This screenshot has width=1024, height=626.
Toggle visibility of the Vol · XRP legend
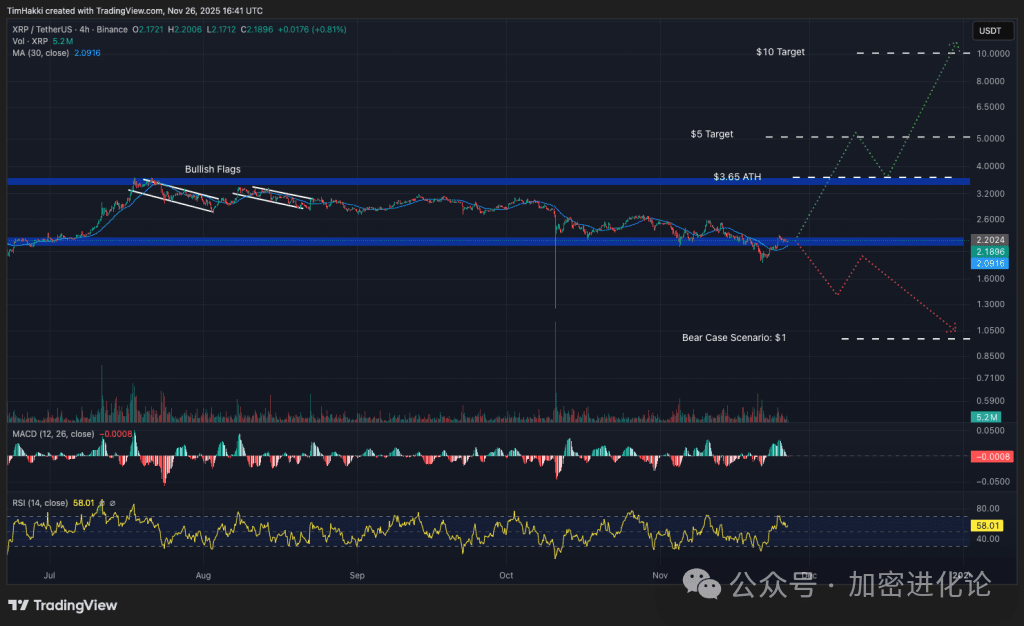point(30,42)
